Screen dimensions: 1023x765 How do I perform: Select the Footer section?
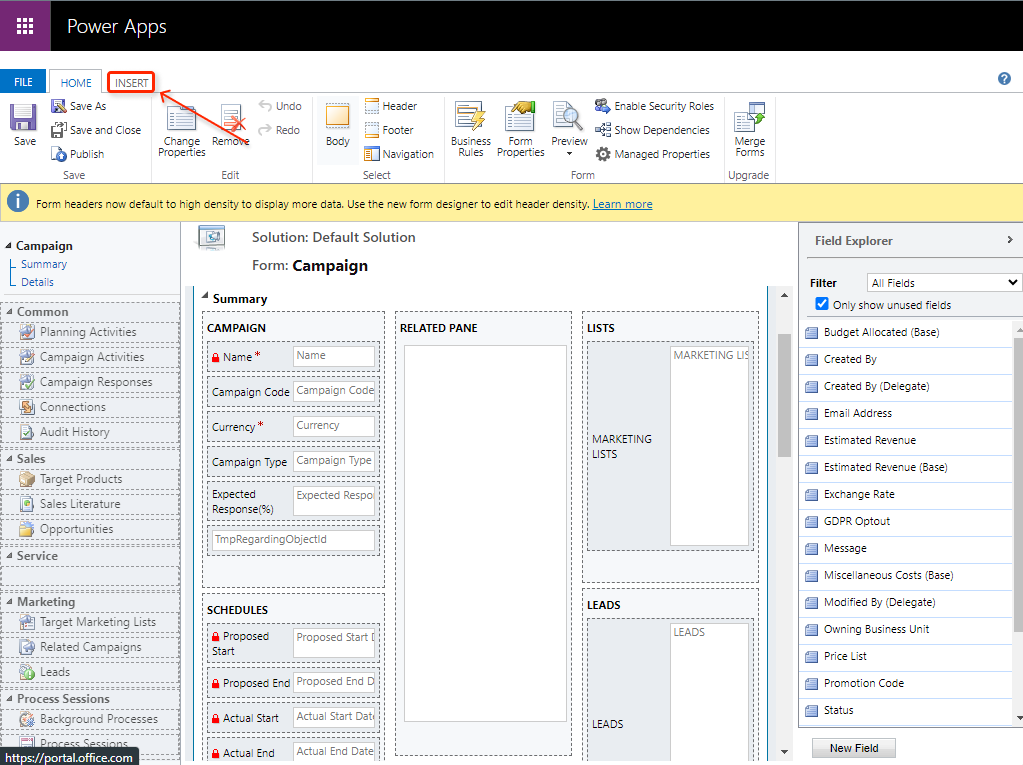coord(389,130)
